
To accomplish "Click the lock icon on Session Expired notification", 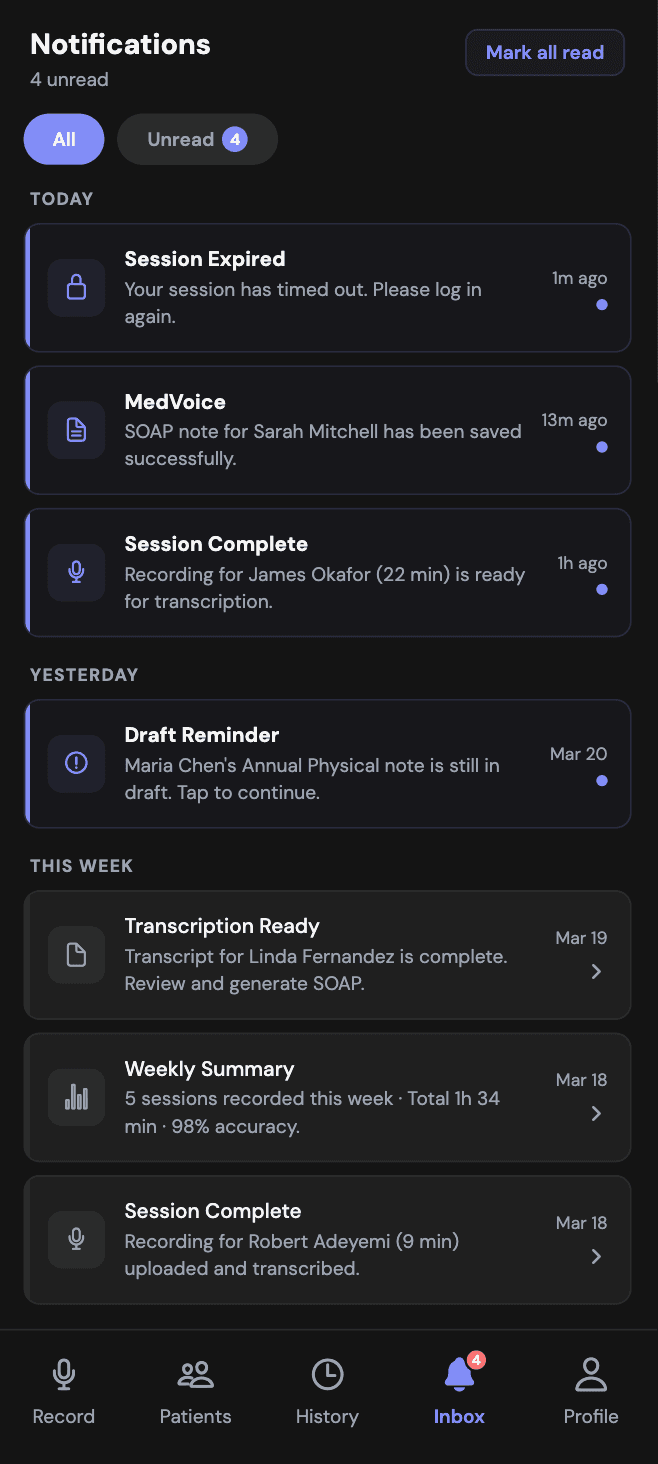I will (x=76, y=287).
